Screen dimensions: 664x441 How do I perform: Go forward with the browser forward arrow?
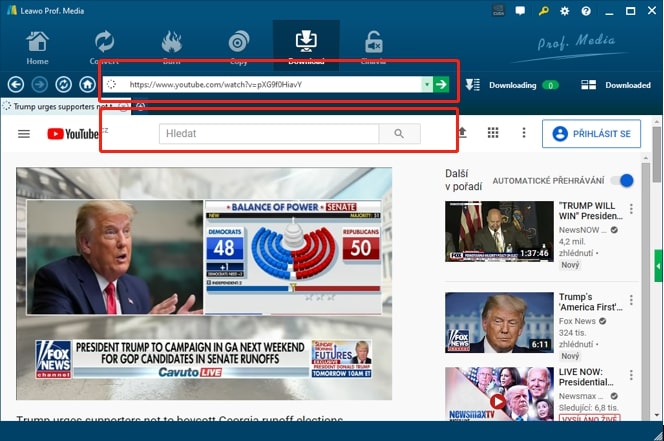pos(40,85)
